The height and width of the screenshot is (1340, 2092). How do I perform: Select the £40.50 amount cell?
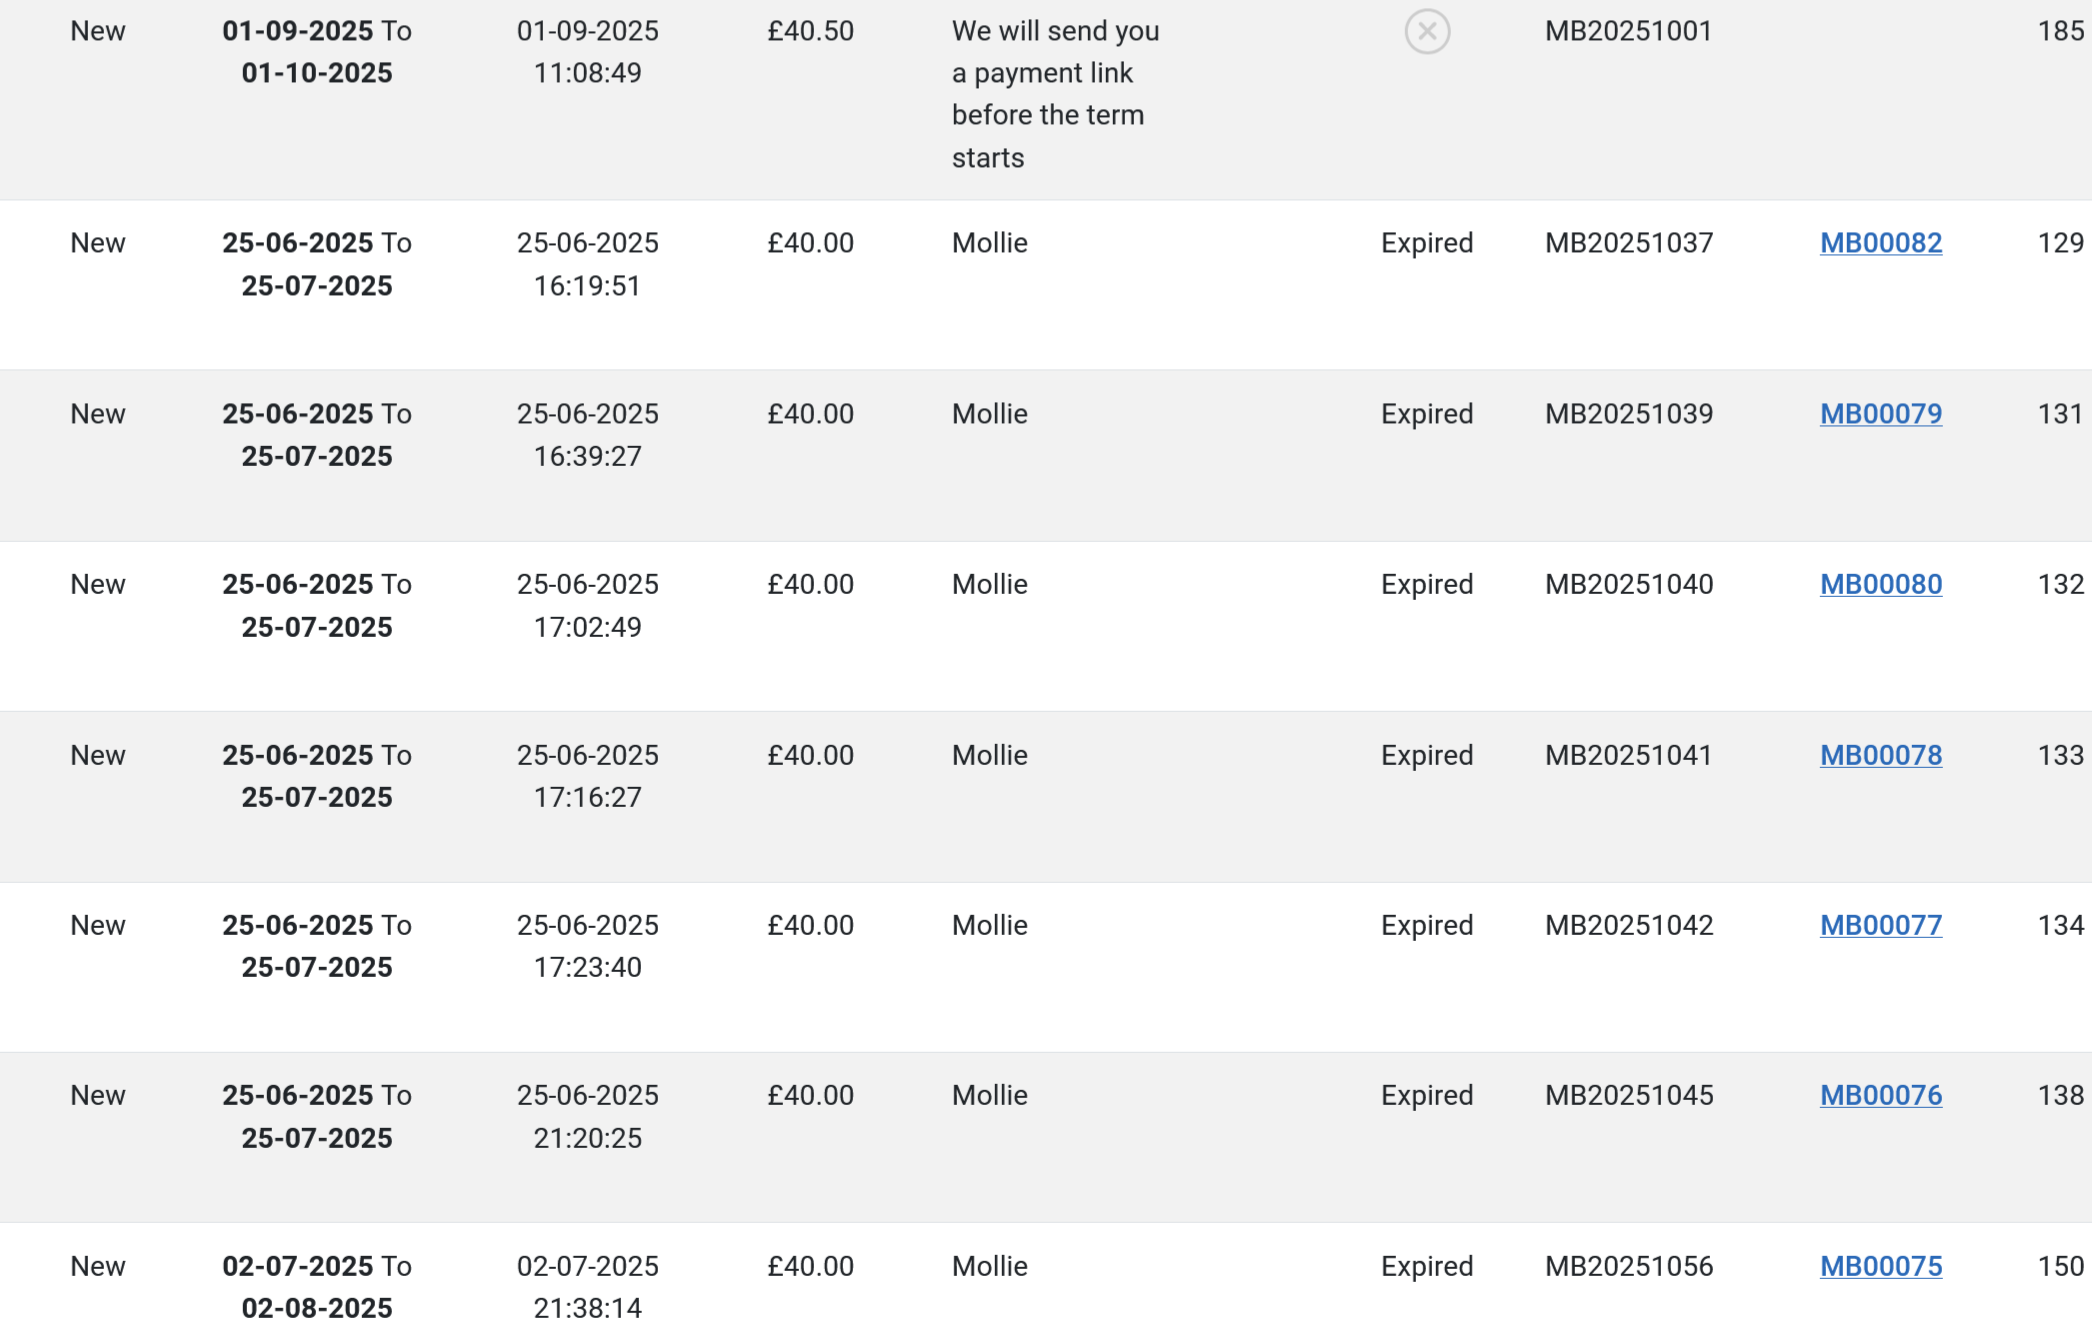point(810,31)
